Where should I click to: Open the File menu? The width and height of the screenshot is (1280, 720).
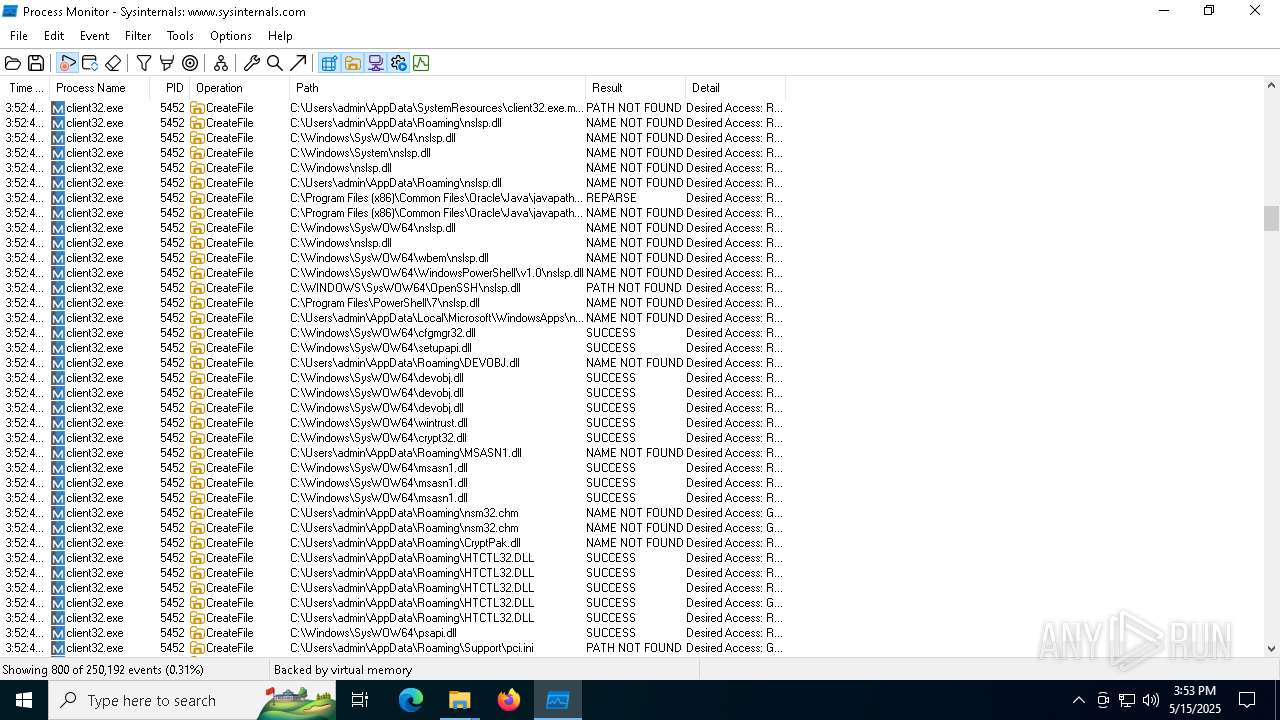19,36
